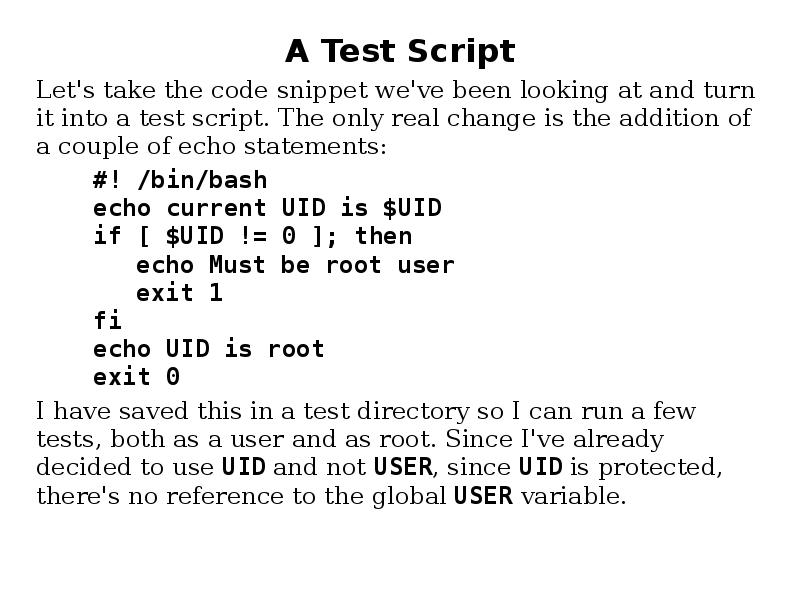Select the "echo Must be root user" line
The height and width of the screenshot is (600, 800).
click(295, 265)
